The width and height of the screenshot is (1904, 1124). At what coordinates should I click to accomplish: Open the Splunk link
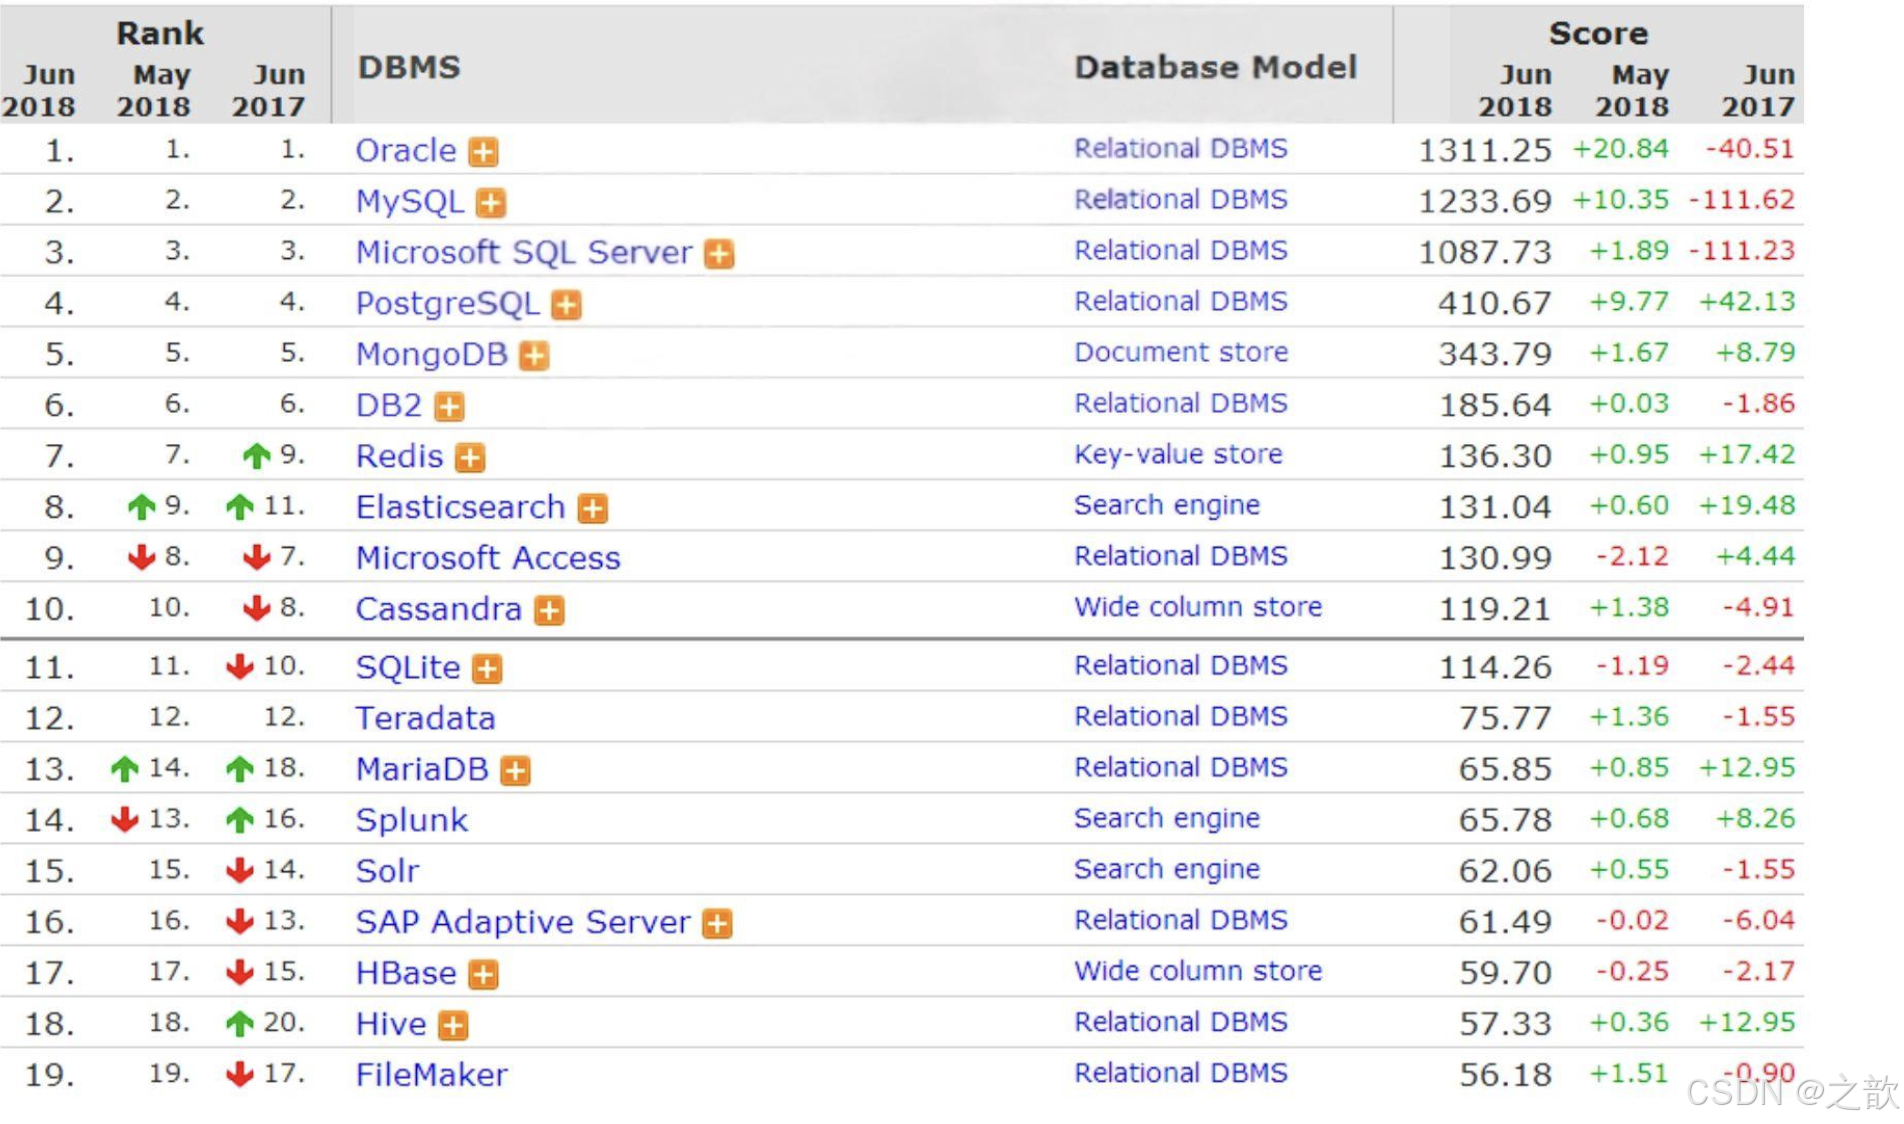click(x=412, y=821)
